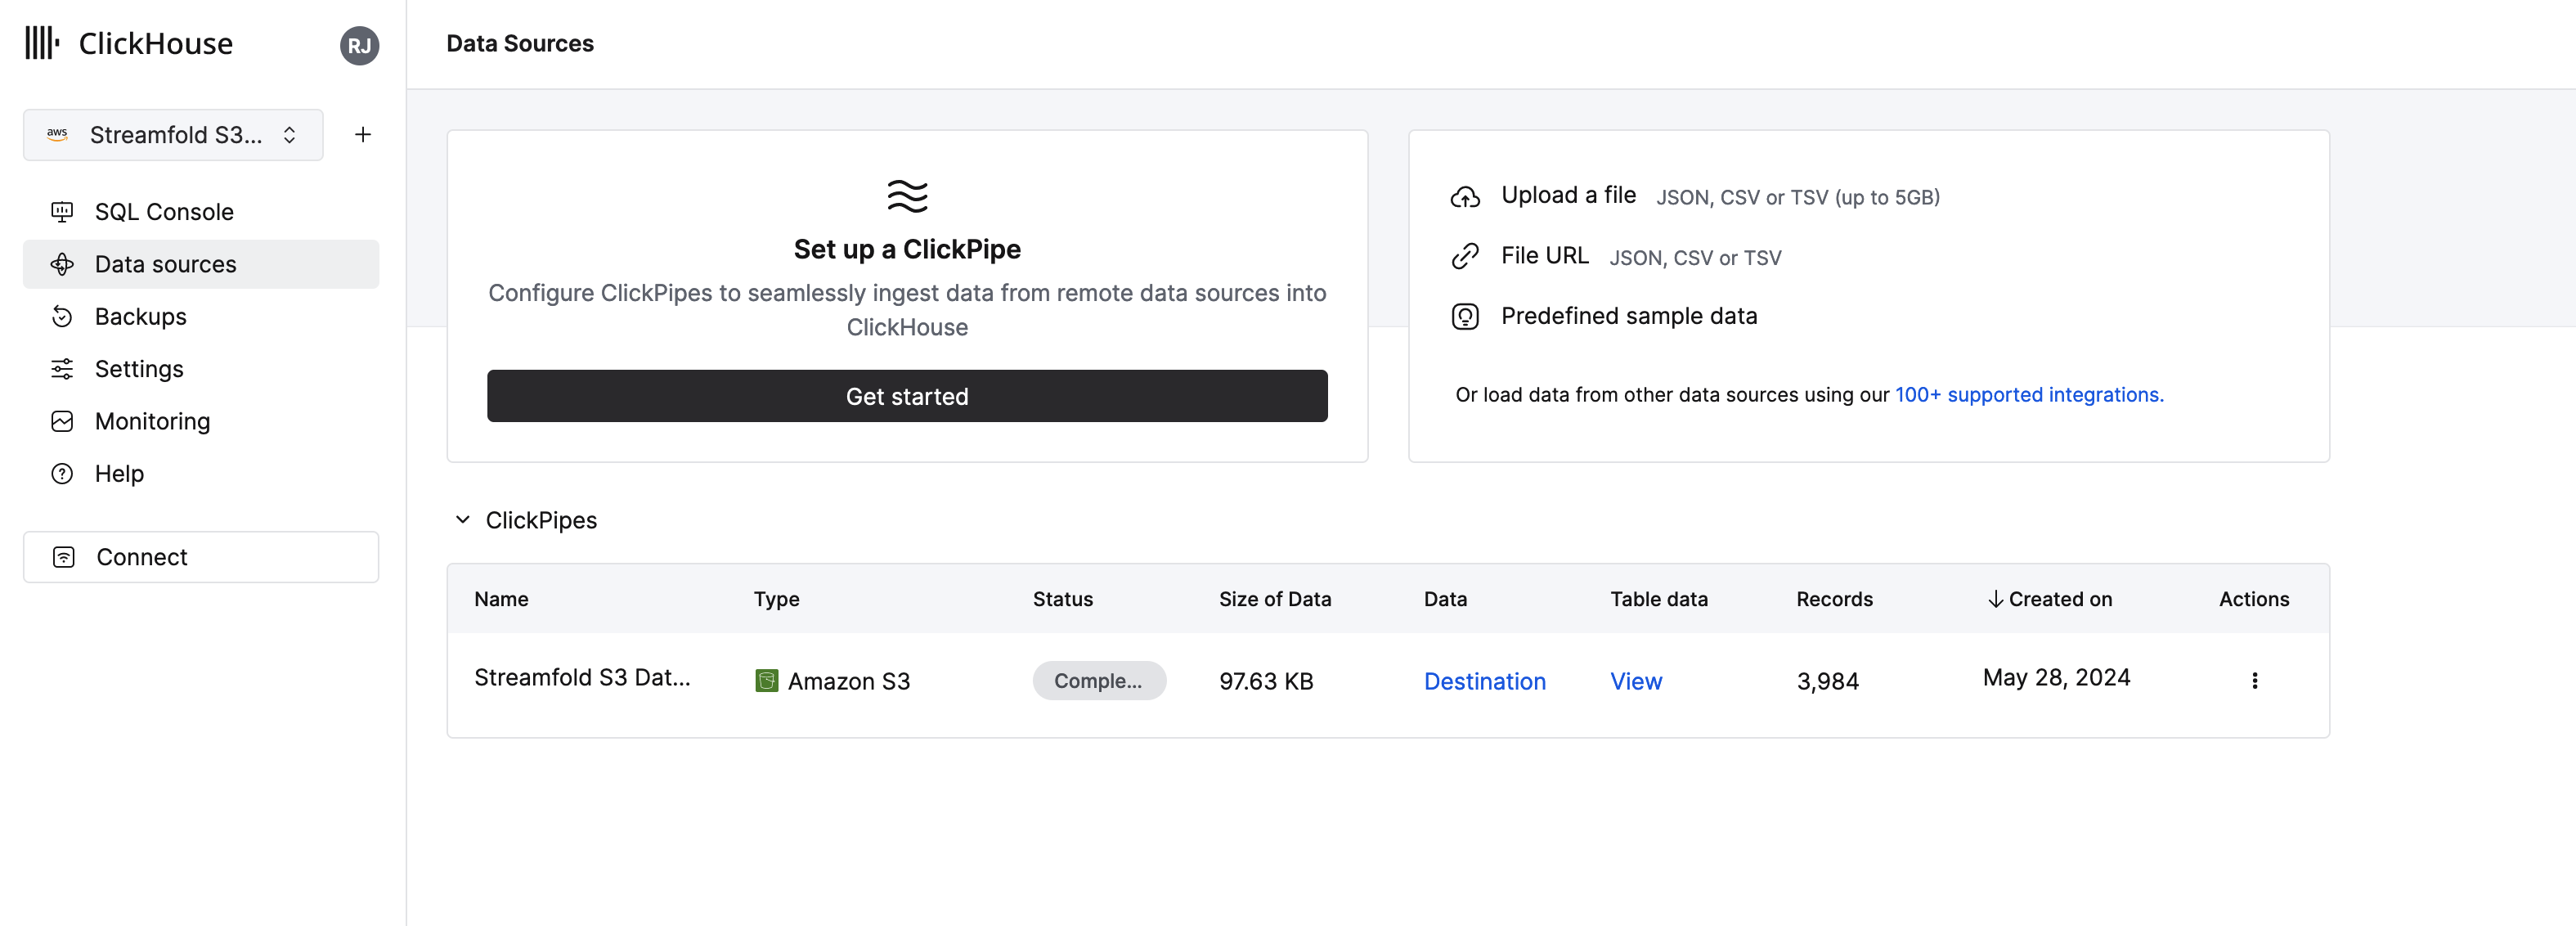The width and height of the screenshot is (2576, 926).
Task: Click the May 28, 2024 date cell
Action: 2056,678
